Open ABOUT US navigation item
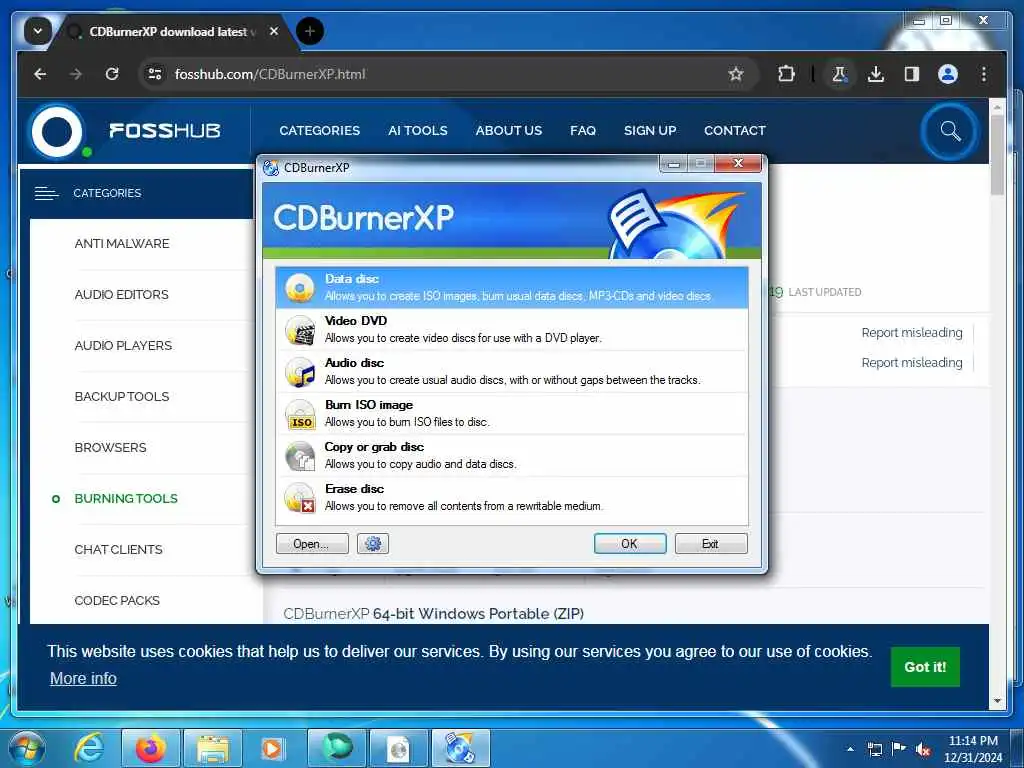This screenshot has height=768, width=1024. 509,131
